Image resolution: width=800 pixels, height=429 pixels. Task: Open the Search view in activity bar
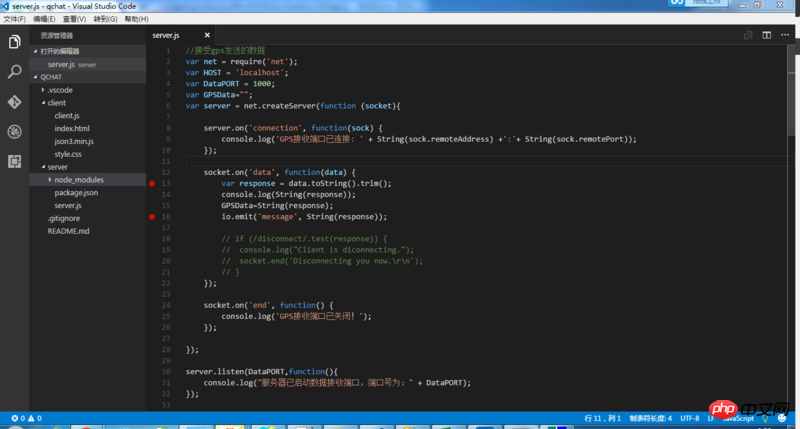point(14,72)
